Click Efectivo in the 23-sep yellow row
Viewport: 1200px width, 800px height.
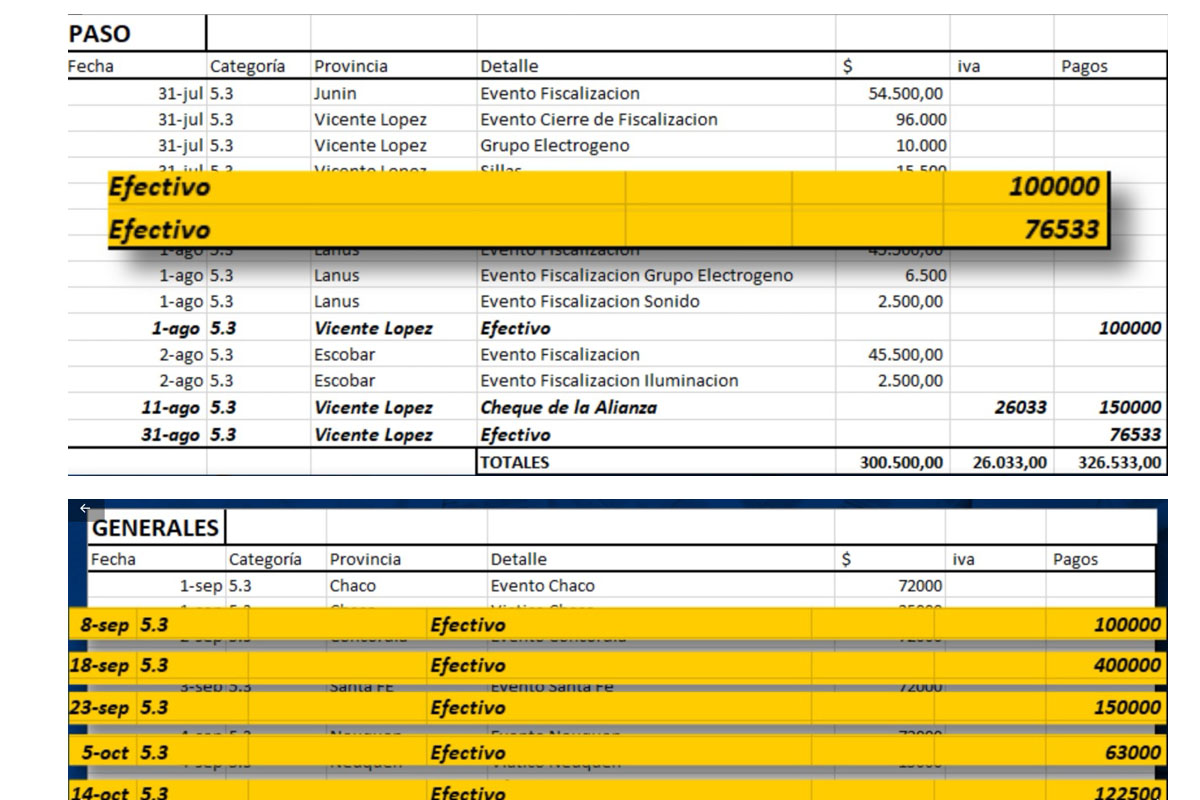467,708
